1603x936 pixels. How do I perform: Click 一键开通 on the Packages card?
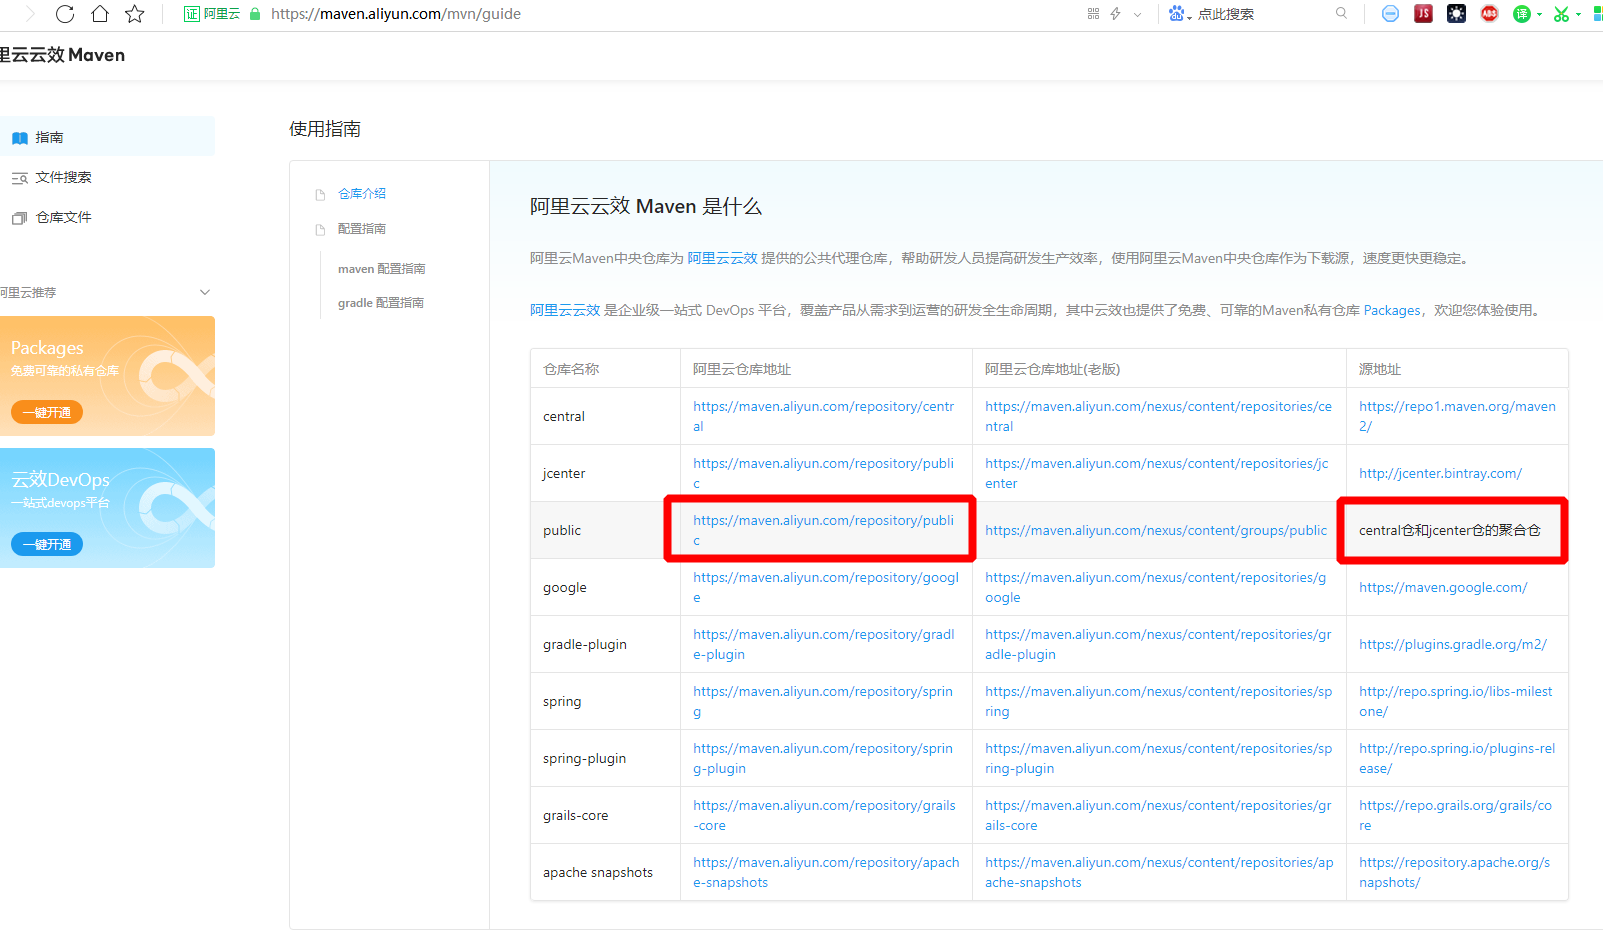pyautogui.click(x=46, y=412)
